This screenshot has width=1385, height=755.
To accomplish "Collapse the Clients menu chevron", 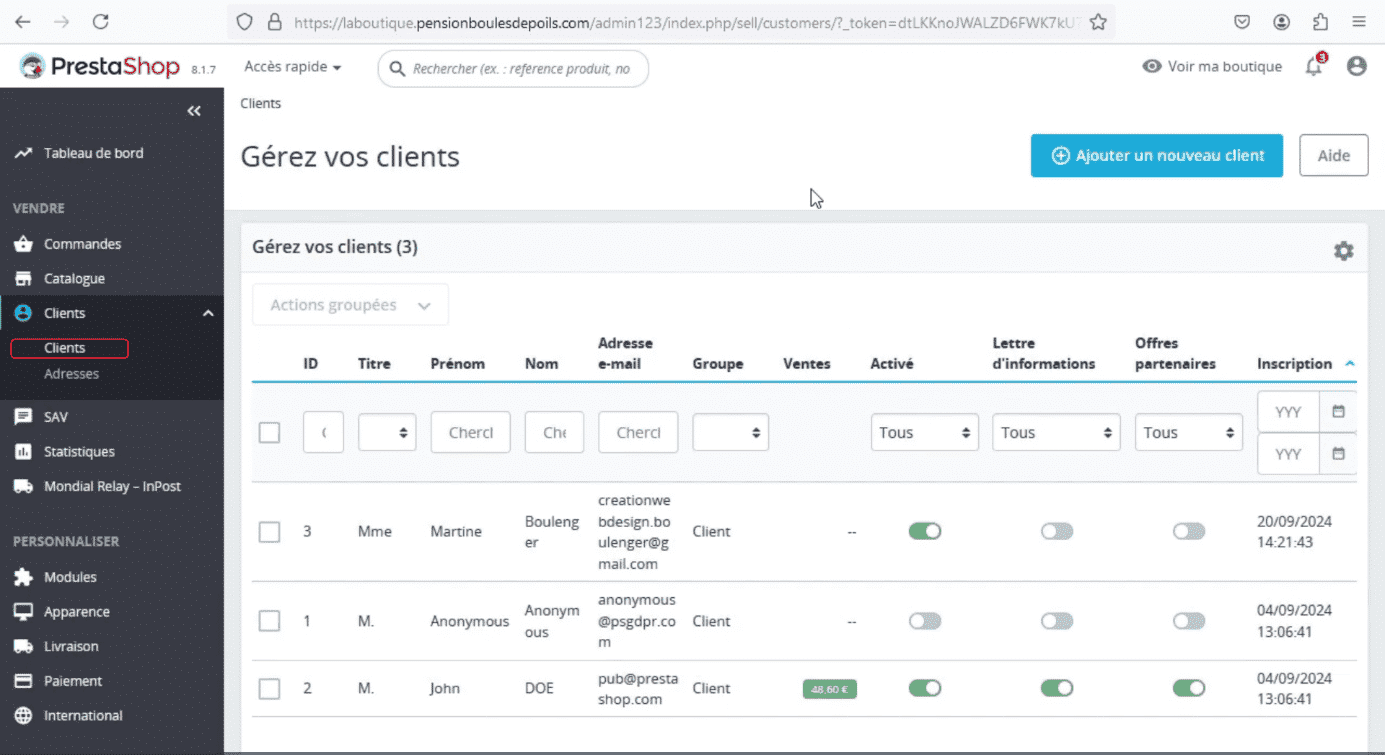I will coord(208,314).
